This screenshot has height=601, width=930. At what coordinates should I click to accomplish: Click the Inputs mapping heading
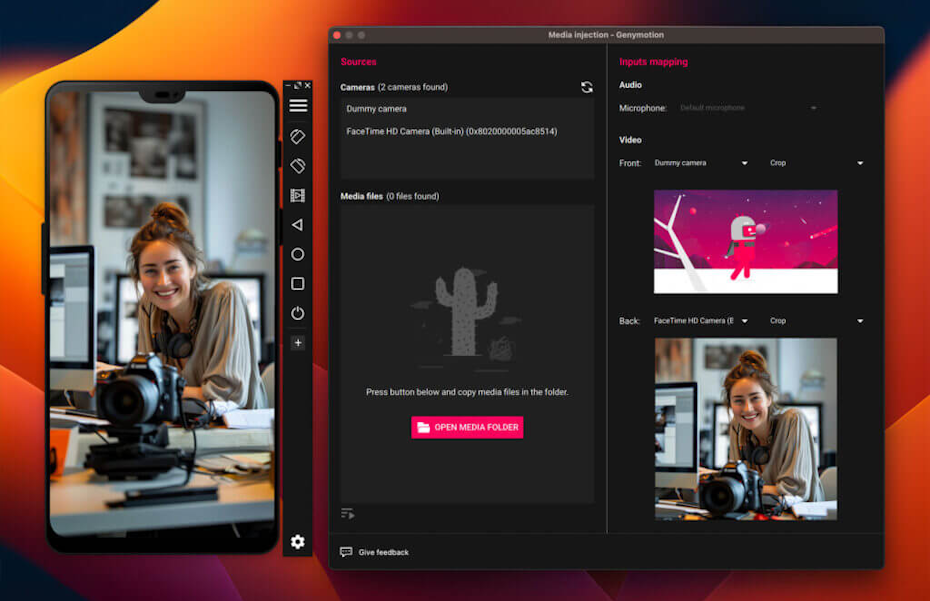(x=653, y=62)
